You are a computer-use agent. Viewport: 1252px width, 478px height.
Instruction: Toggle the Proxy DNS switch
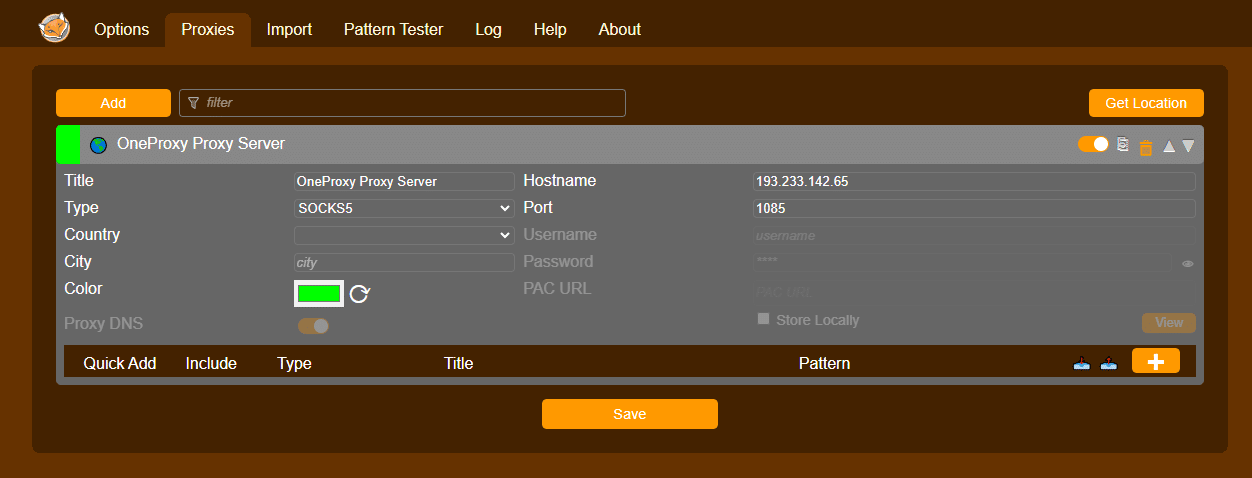coord(313,325)
